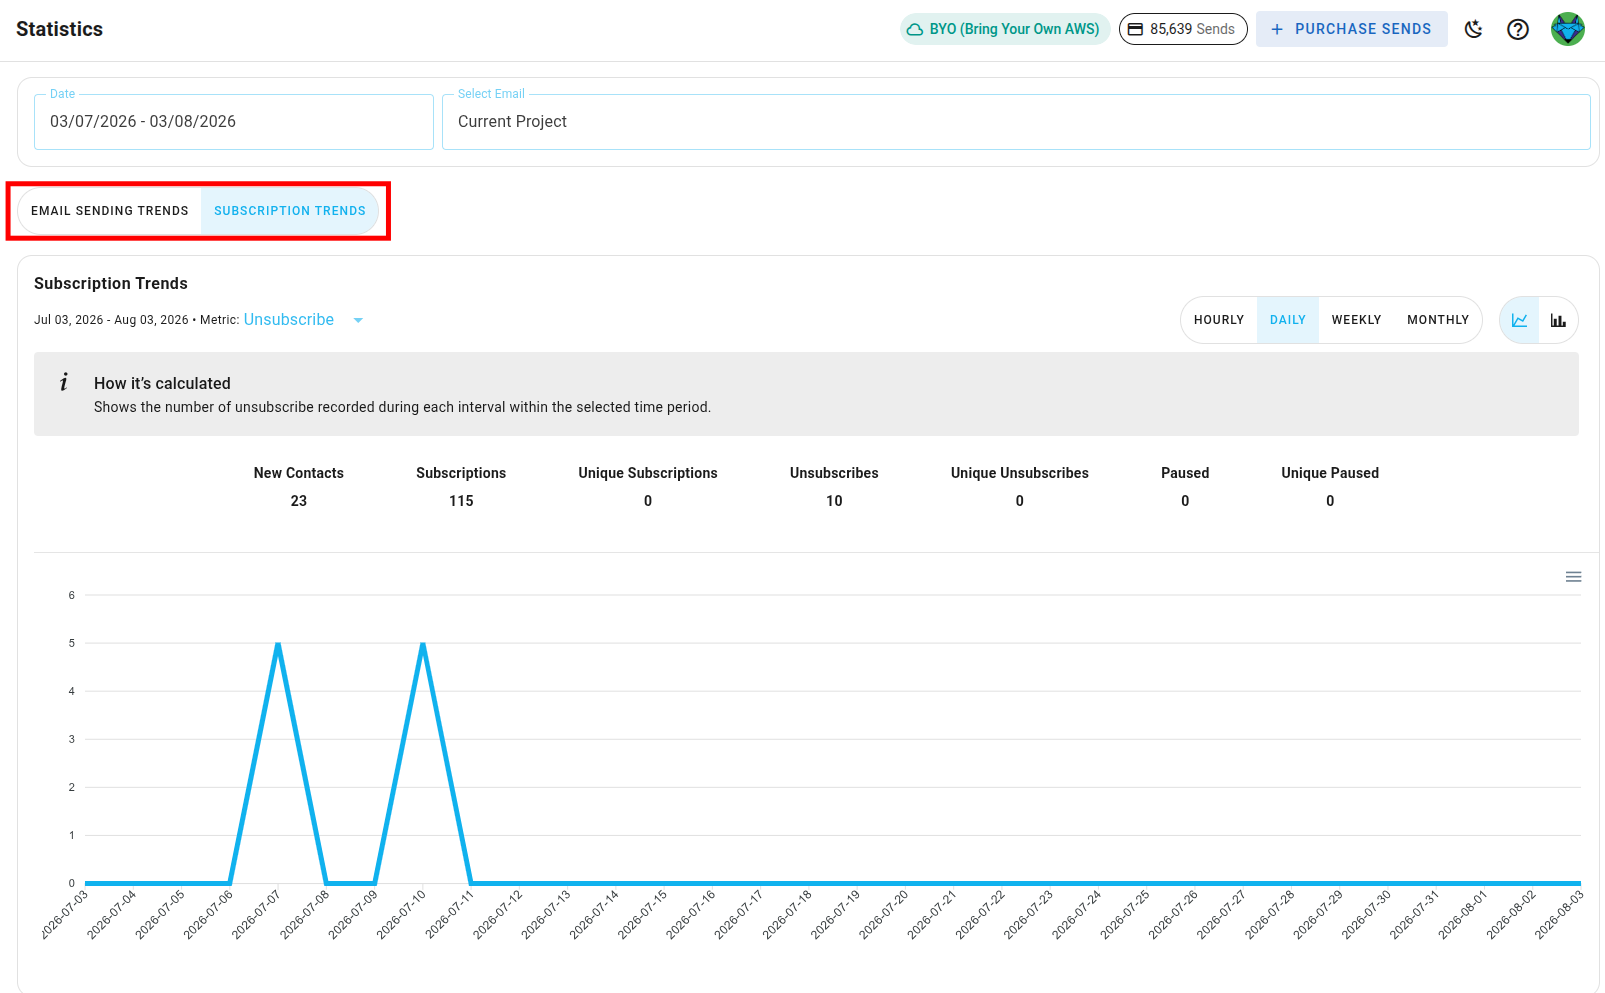Screen dimensions: 1605x993
Task: Click the Statistics page title
Action: point(59,29)
